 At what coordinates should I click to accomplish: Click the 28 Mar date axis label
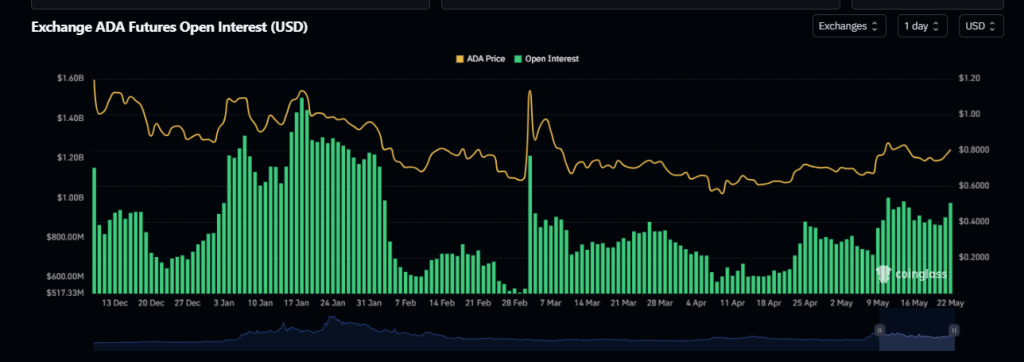[x=660, y=303]
